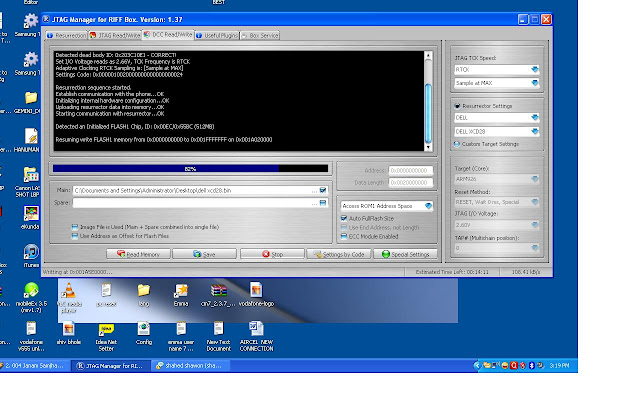Toggle the Main file enable checkbox
This screenshot has height=400, width=640.
(323, 190)
